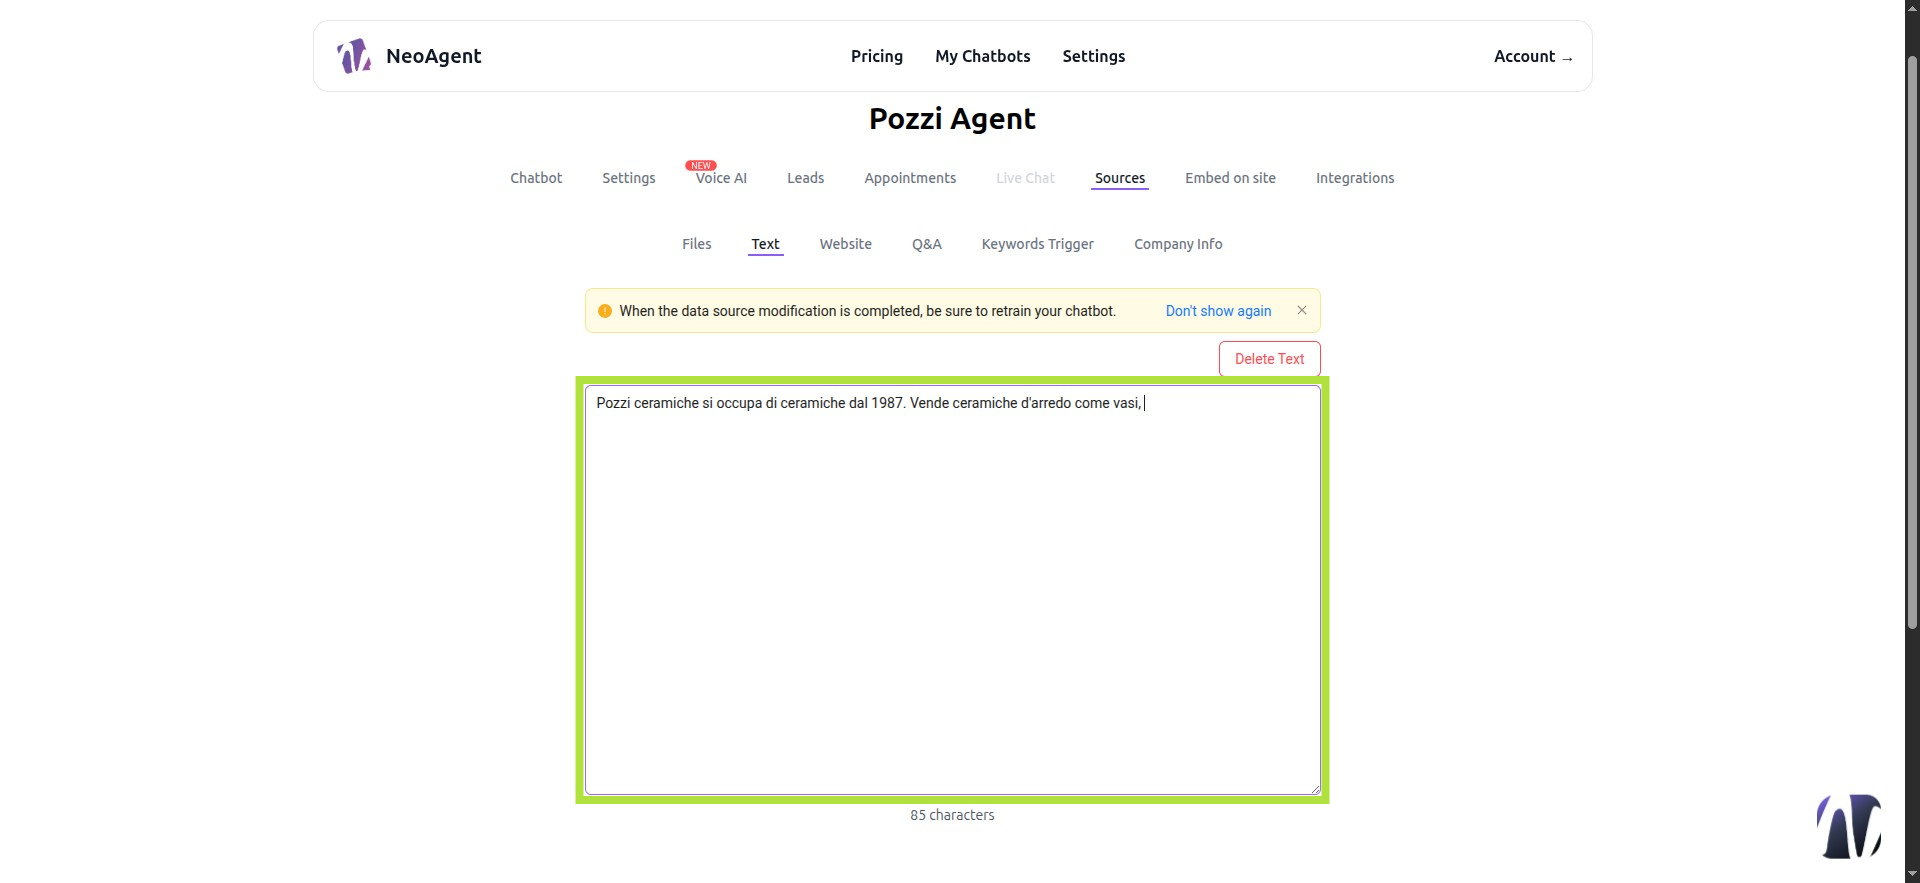Open Settings in the top navigation
This screenshot has width=1920, height=883.
pos(1094,56)
